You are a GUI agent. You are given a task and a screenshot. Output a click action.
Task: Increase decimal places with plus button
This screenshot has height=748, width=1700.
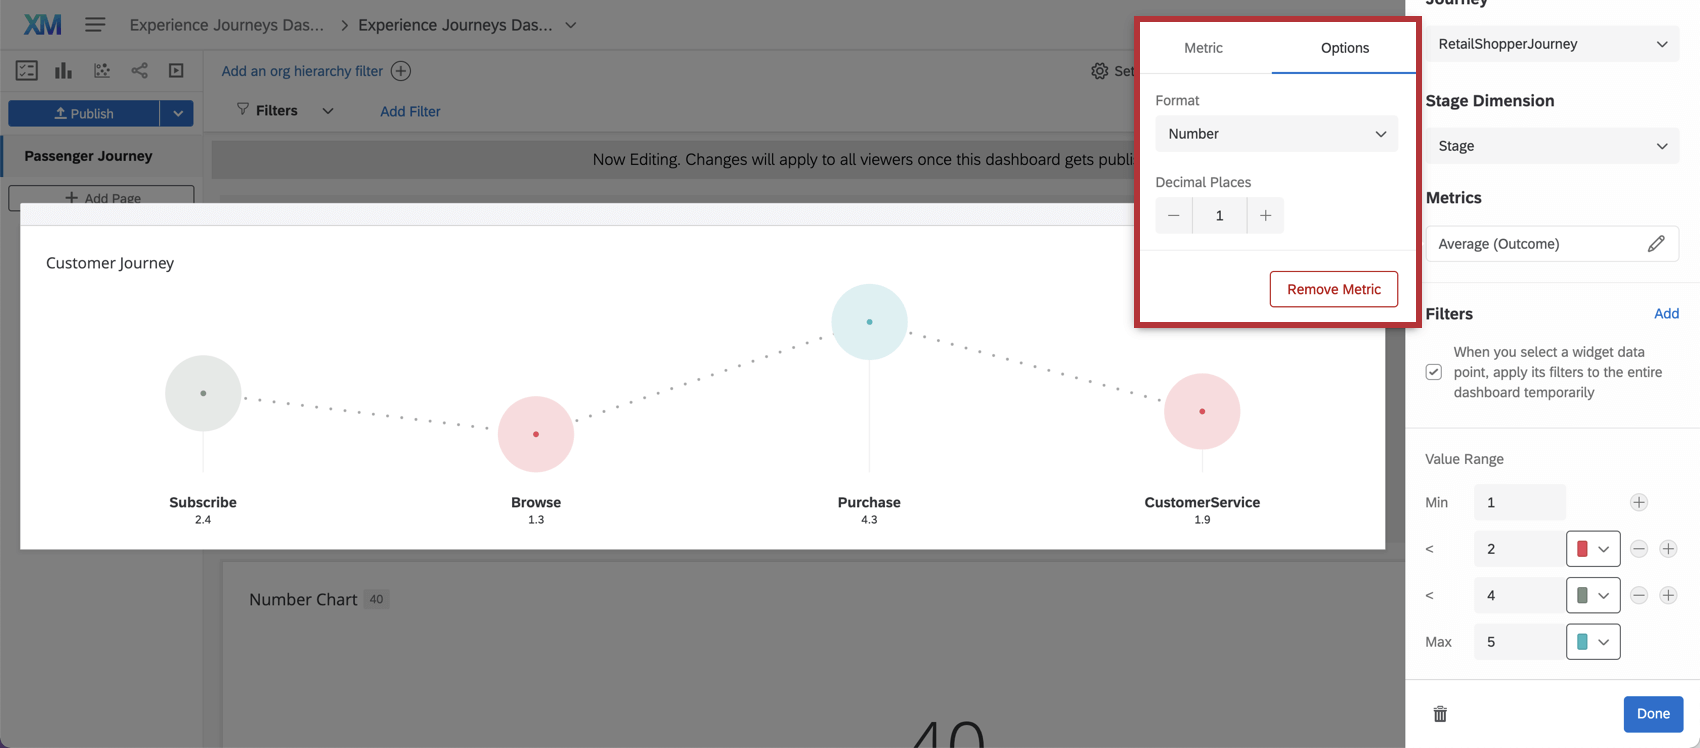point(1266,216)
